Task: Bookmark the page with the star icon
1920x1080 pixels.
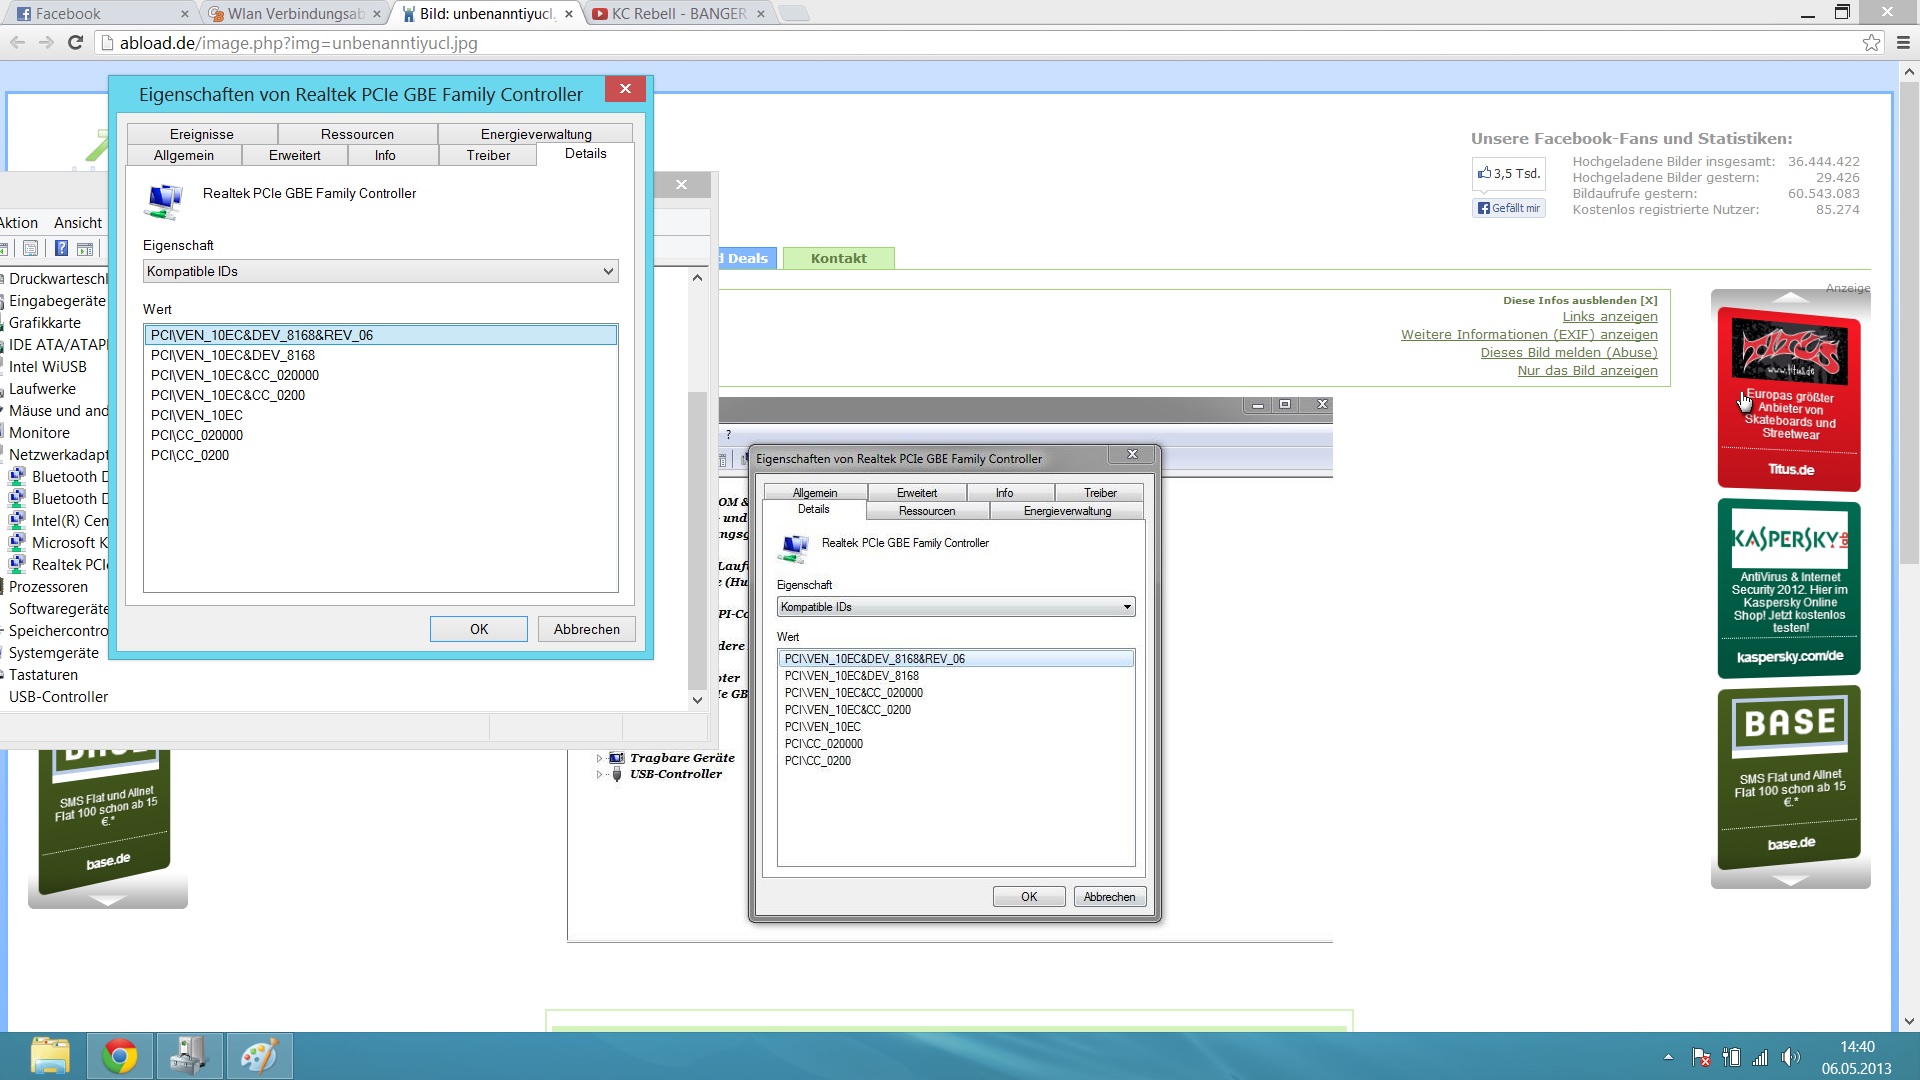Action: click(1871, 43)
